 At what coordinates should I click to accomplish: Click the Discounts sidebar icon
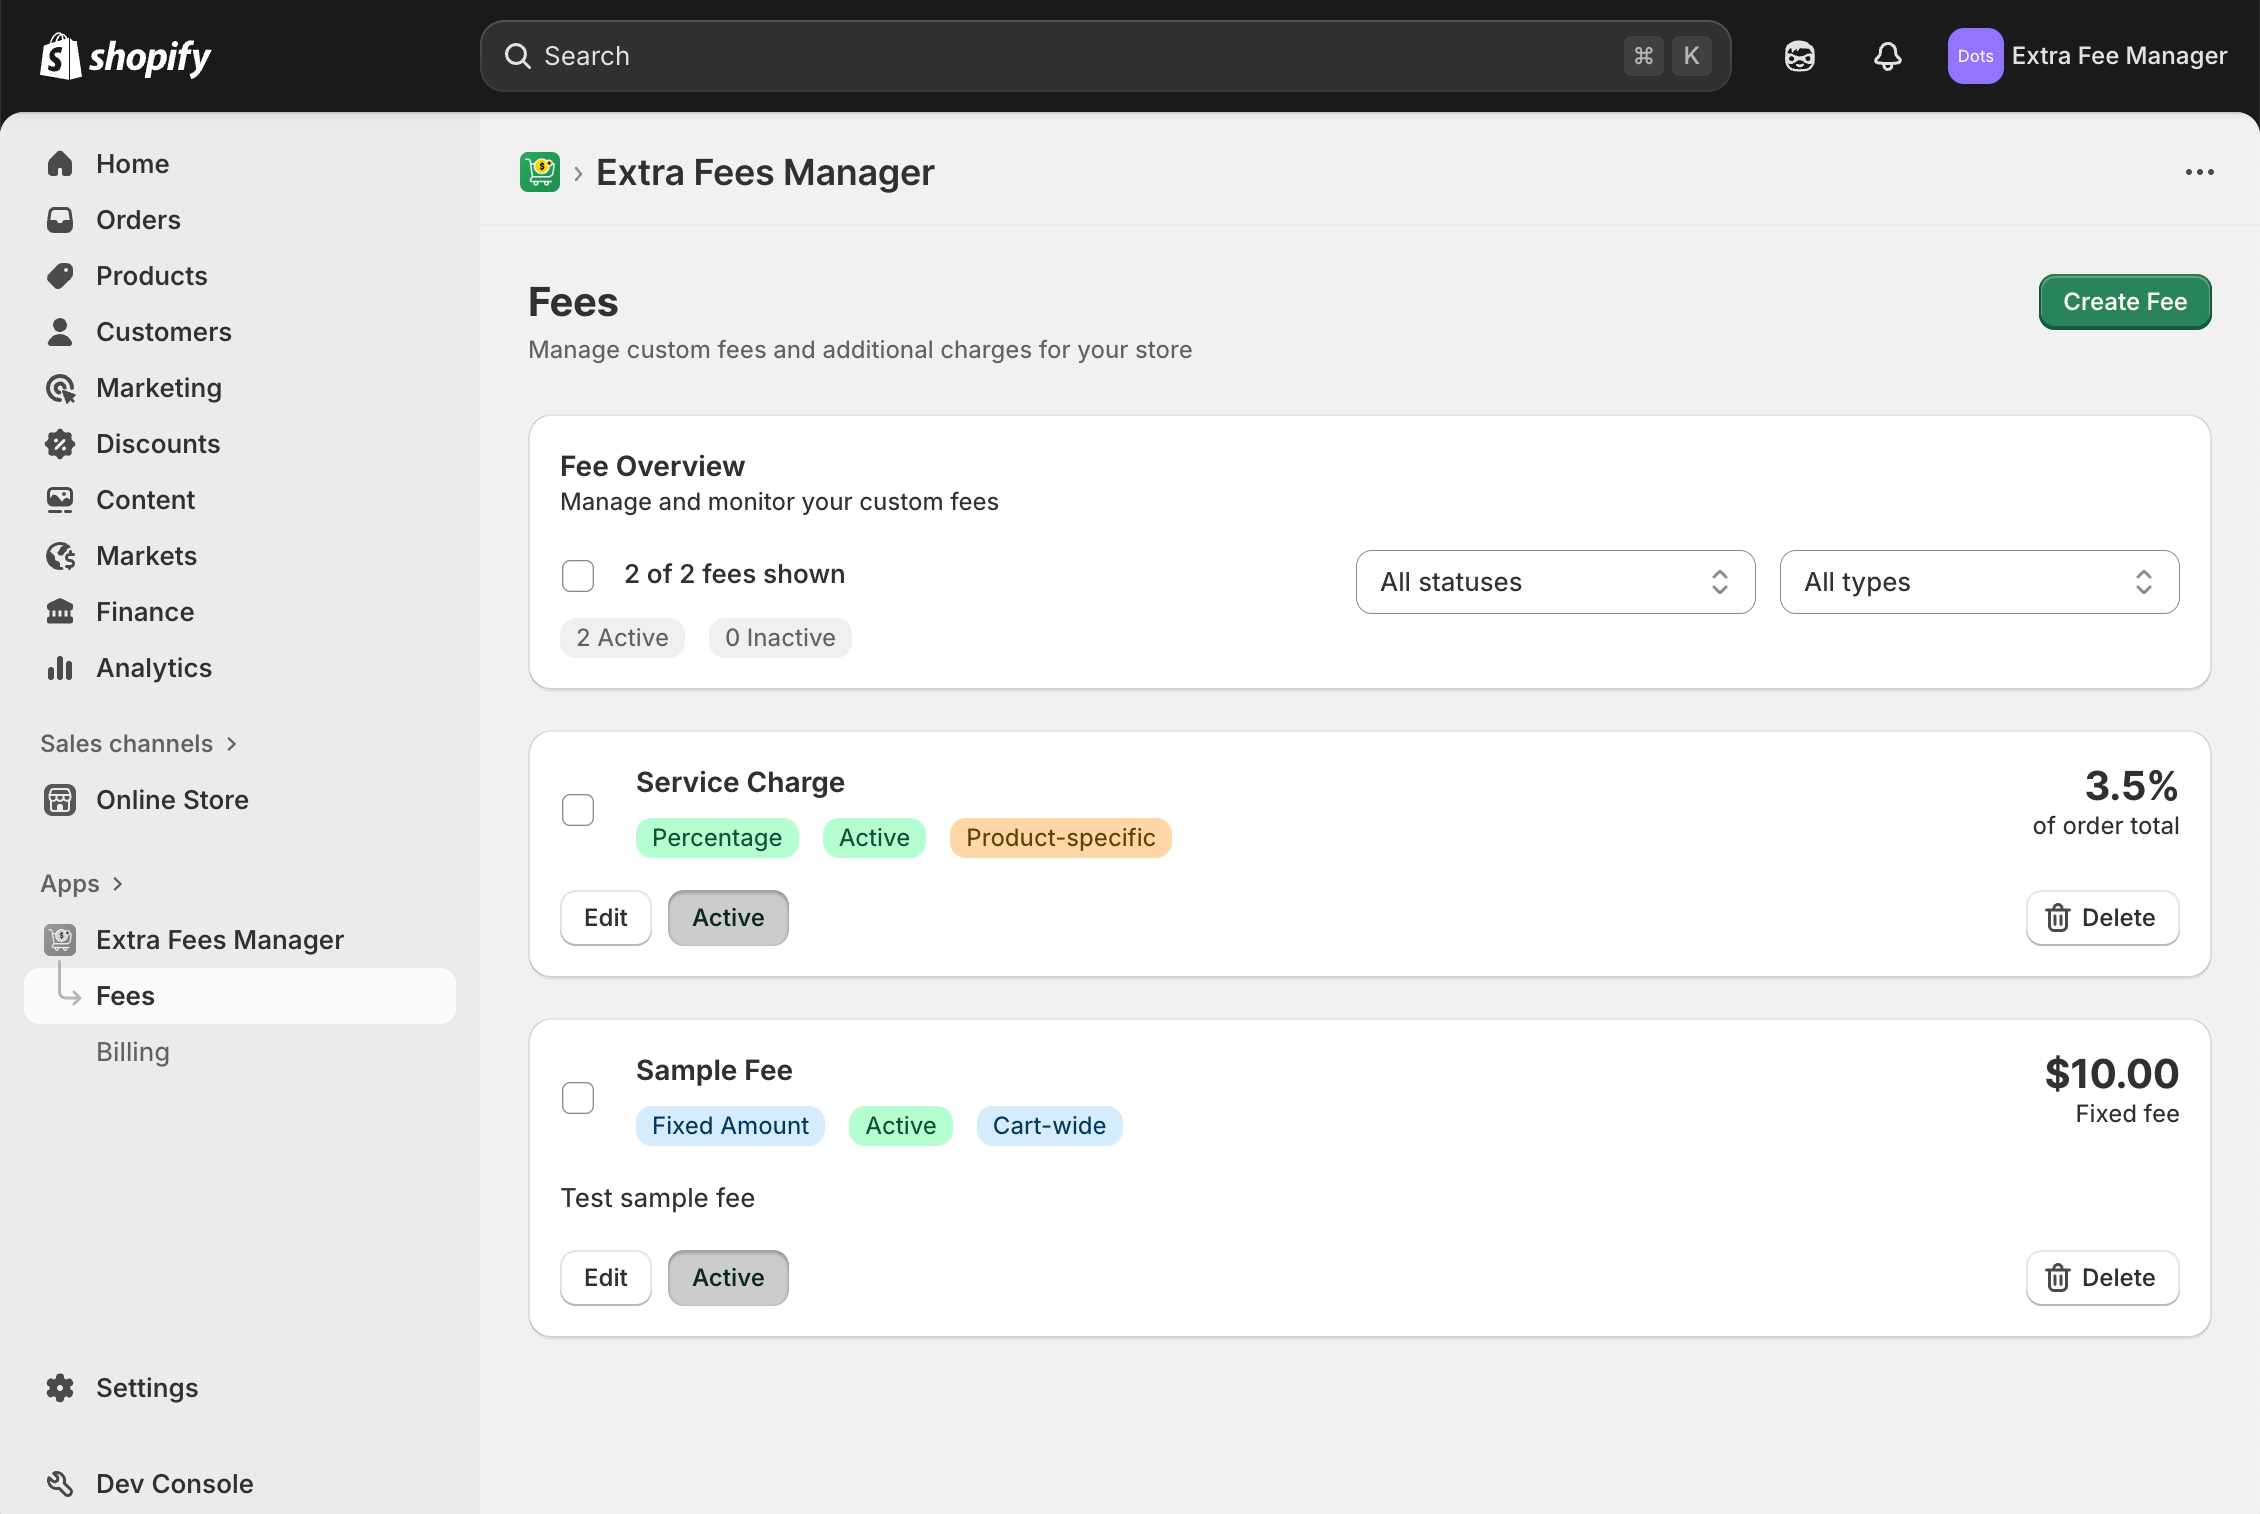[x=60, y=444]
